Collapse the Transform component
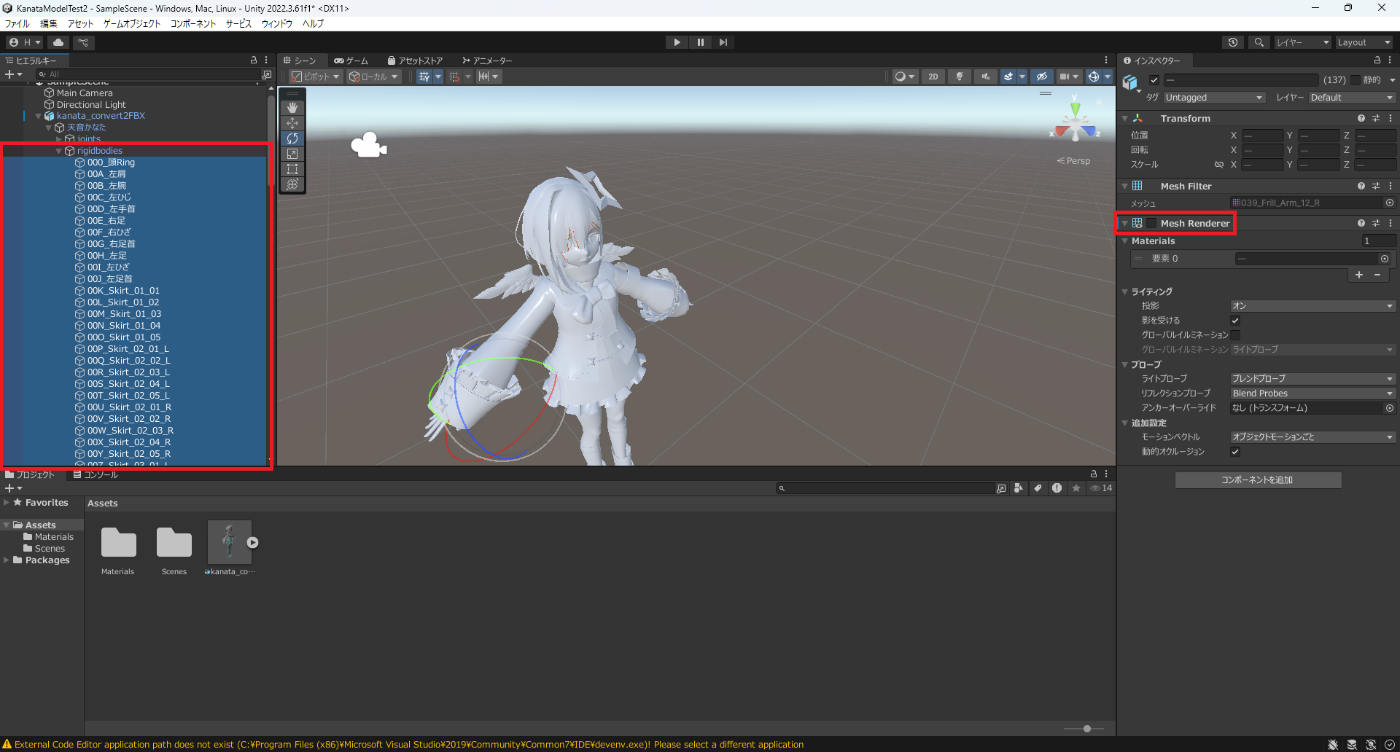Screen dimensions: 1400x752 [x=1125, y=118]
